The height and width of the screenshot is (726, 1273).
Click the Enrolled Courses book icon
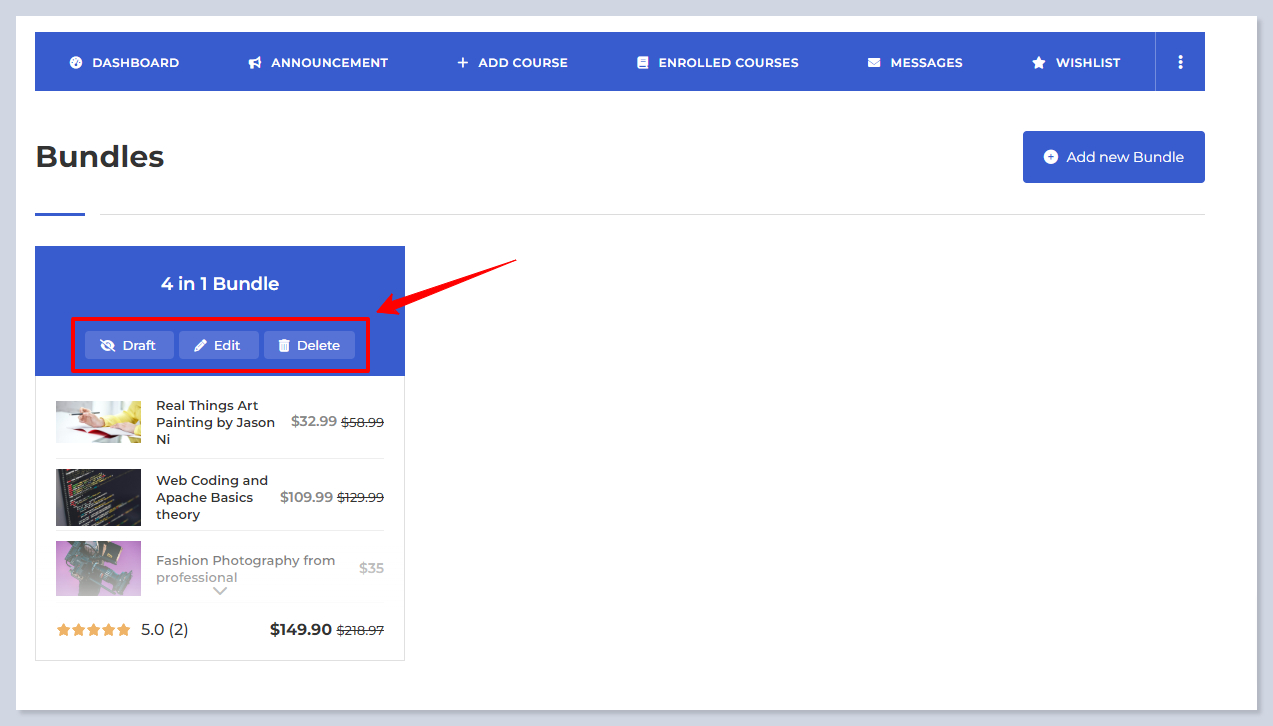[643, 62]
